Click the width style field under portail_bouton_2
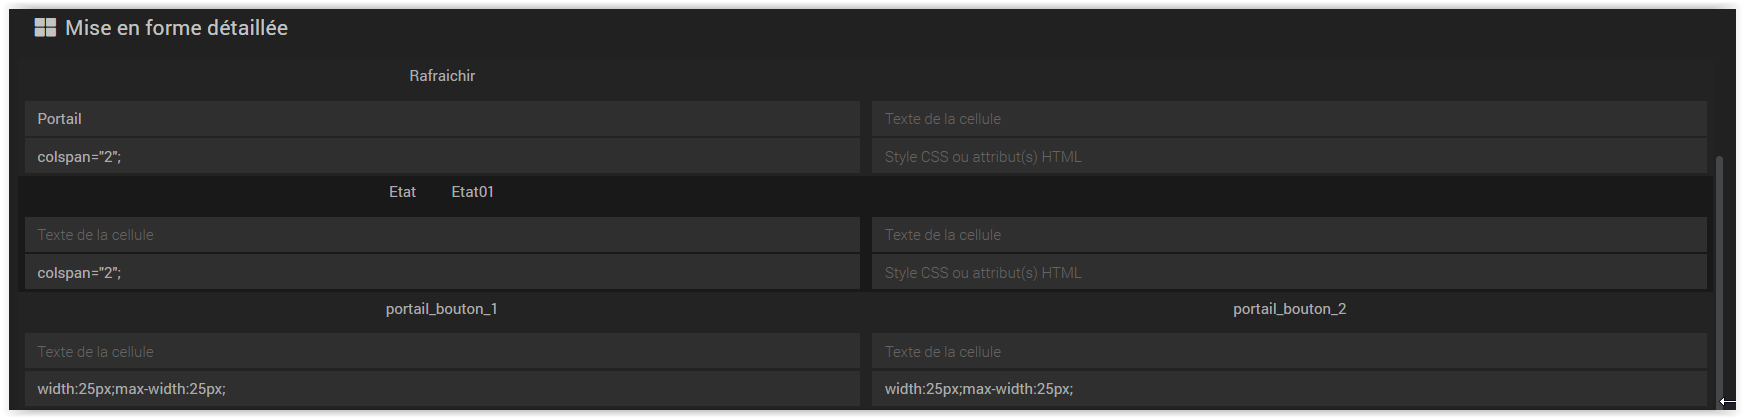1744x418 pixels. 1289,389
